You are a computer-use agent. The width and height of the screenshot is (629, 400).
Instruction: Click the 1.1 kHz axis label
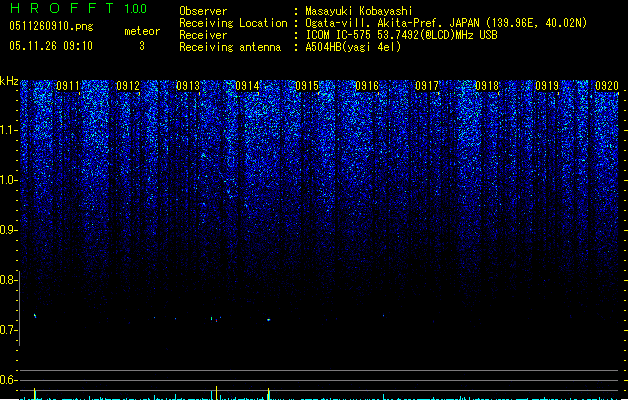(x=8, y=130)
